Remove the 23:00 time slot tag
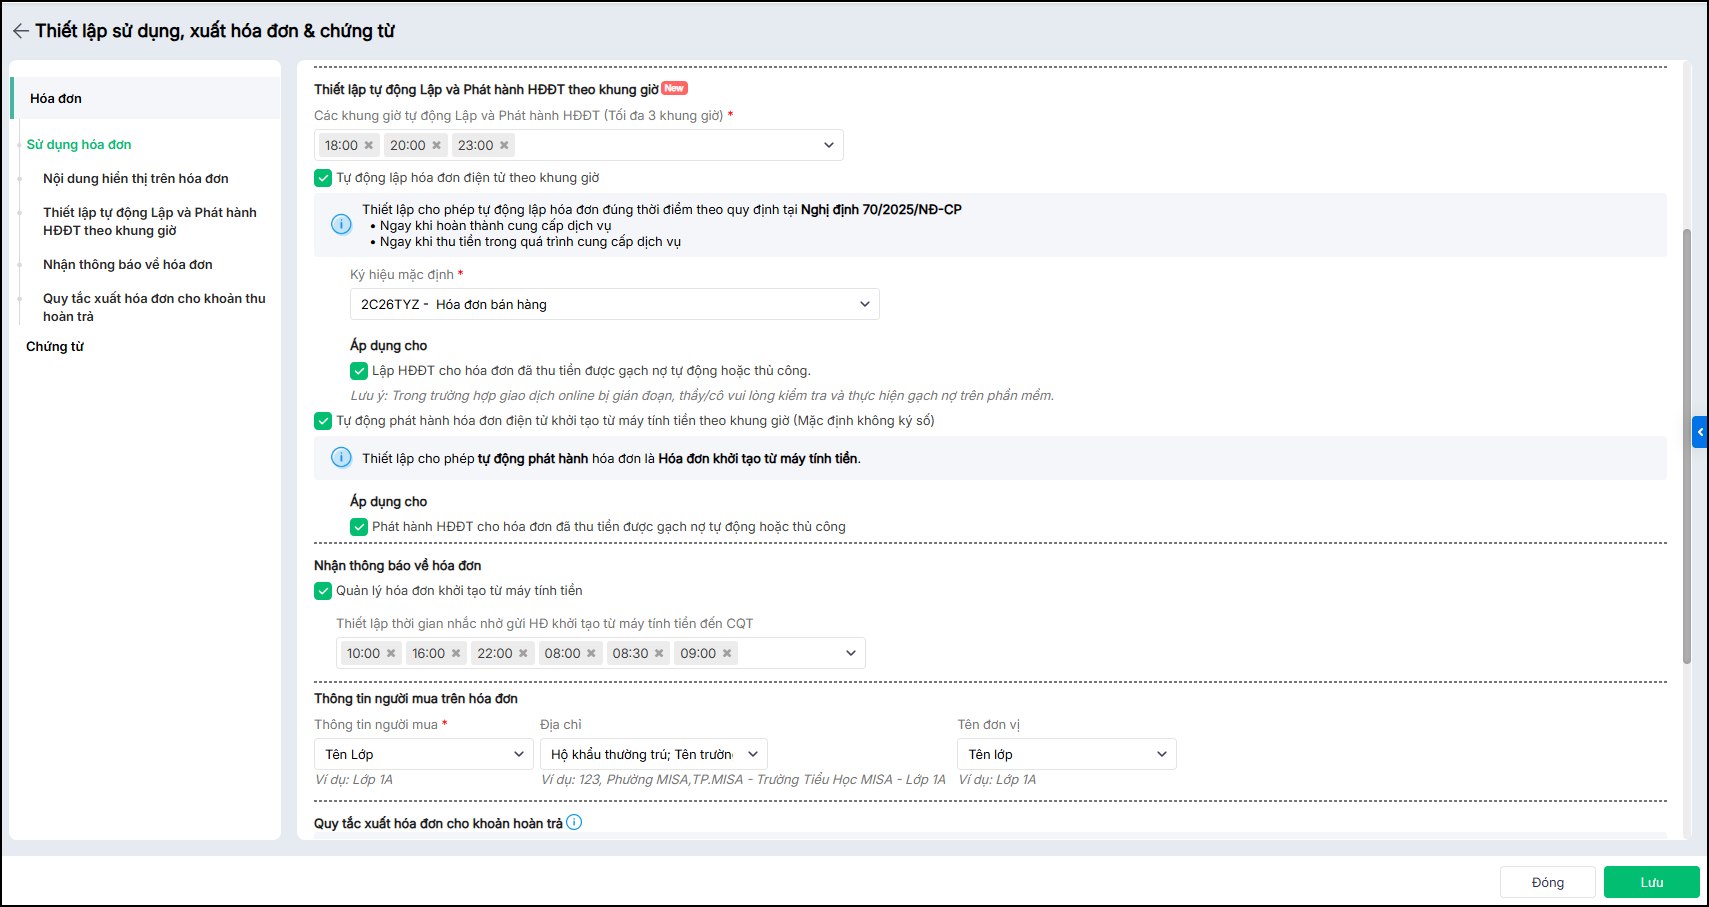The height and width of the screenshot is (907, 1709). pyautogui.click(x=504, y=146)
